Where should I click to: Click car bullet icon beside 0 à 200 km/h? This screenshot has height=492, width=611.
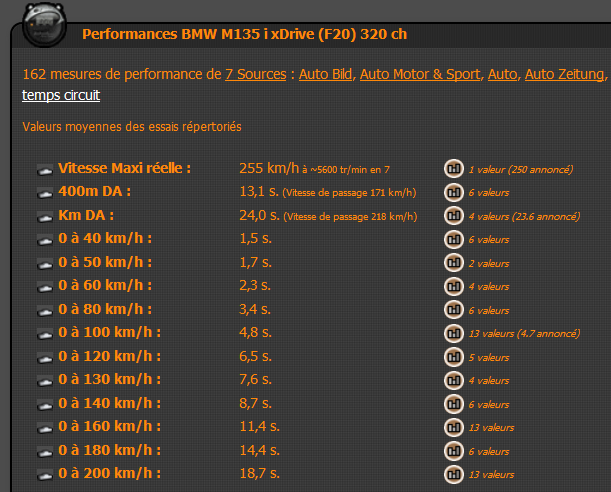tap(45, 475)
